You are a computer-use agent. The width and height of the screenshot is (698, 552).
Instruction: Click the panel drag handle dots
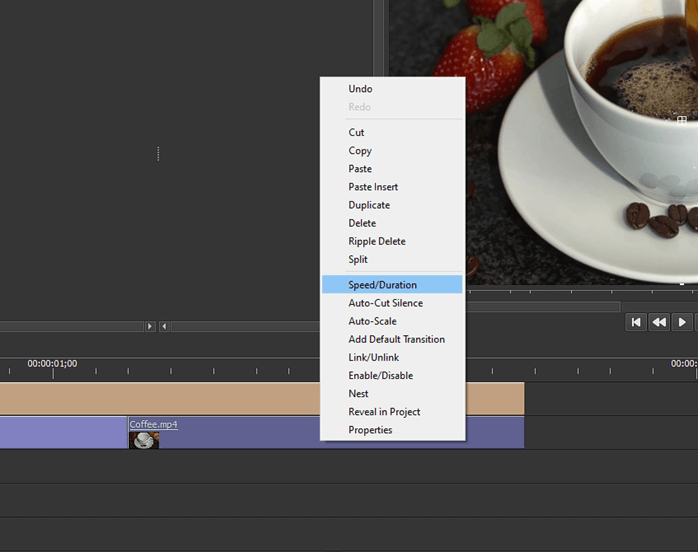(x=158, y=154)
